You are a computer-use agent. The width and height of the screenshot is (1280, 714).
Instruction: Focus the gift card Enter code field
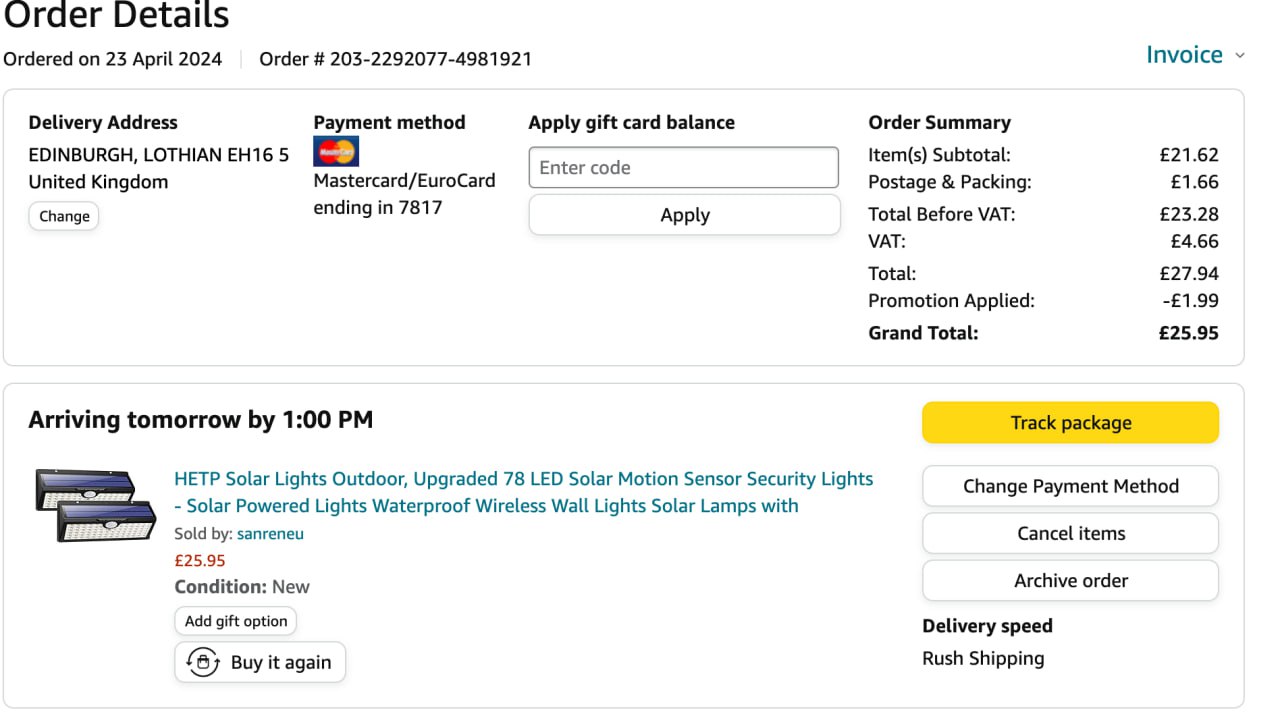coord(683,167)
